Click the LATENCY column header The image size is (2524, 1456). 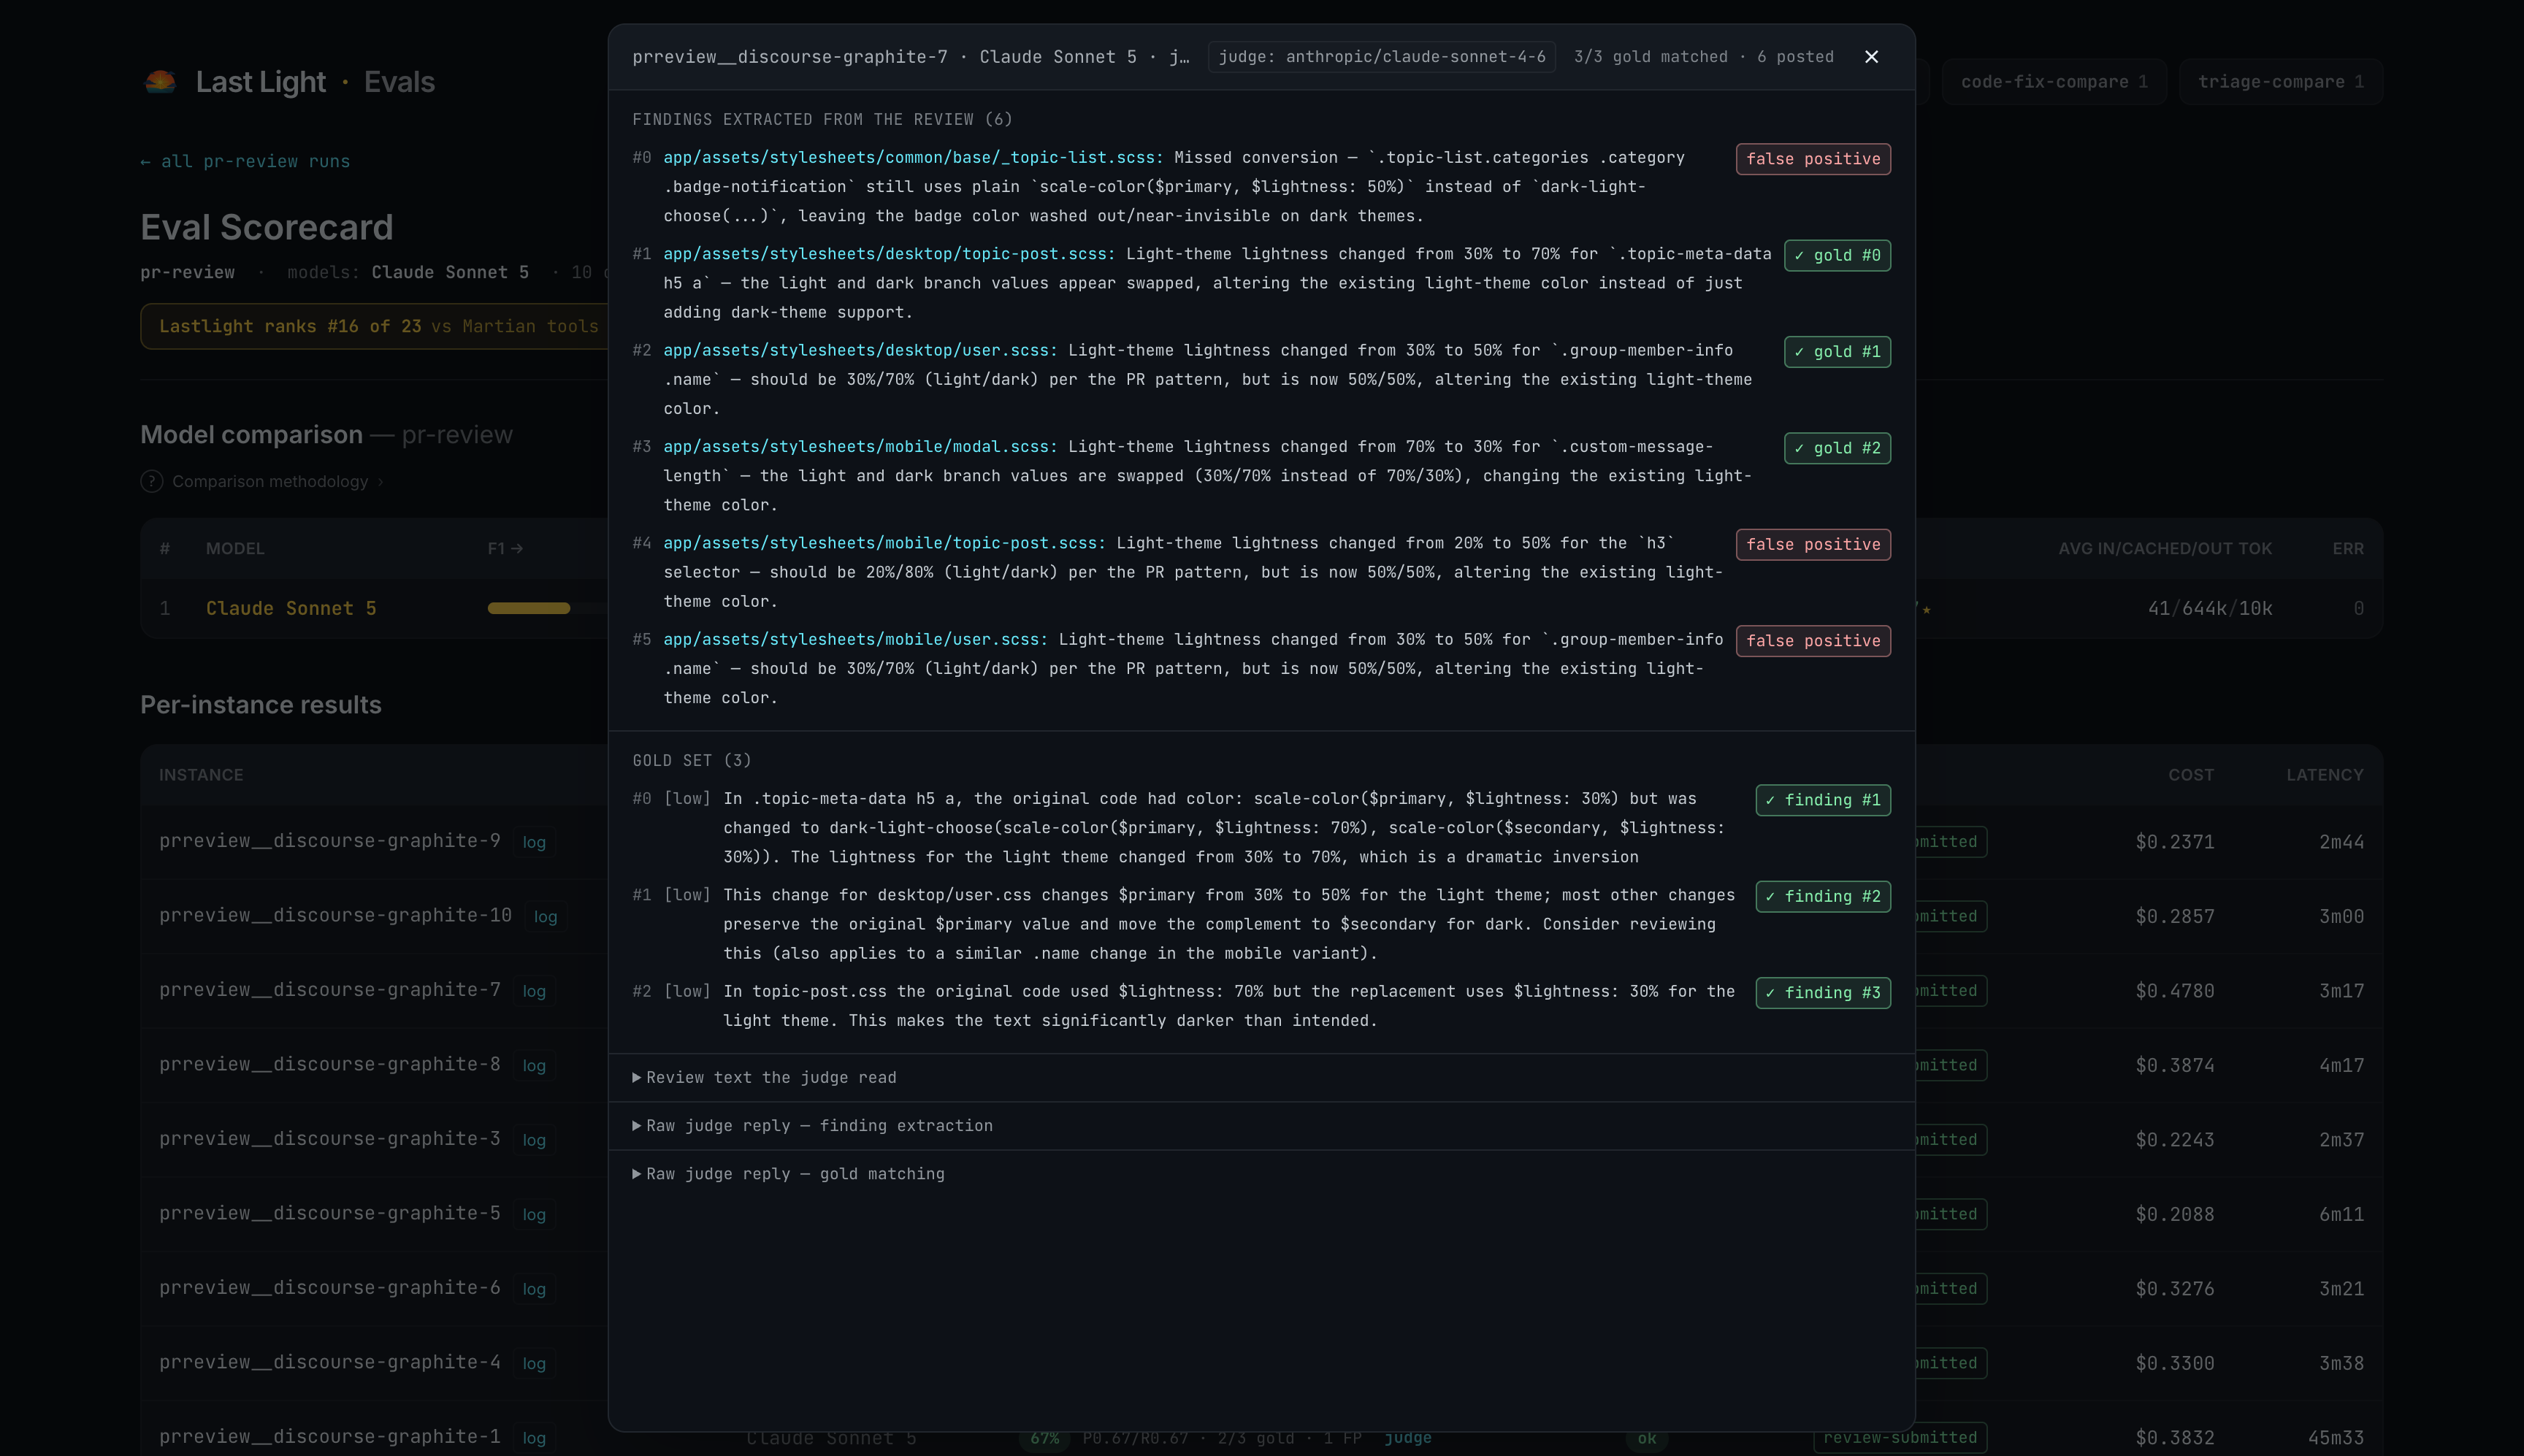pos(2325,775)
